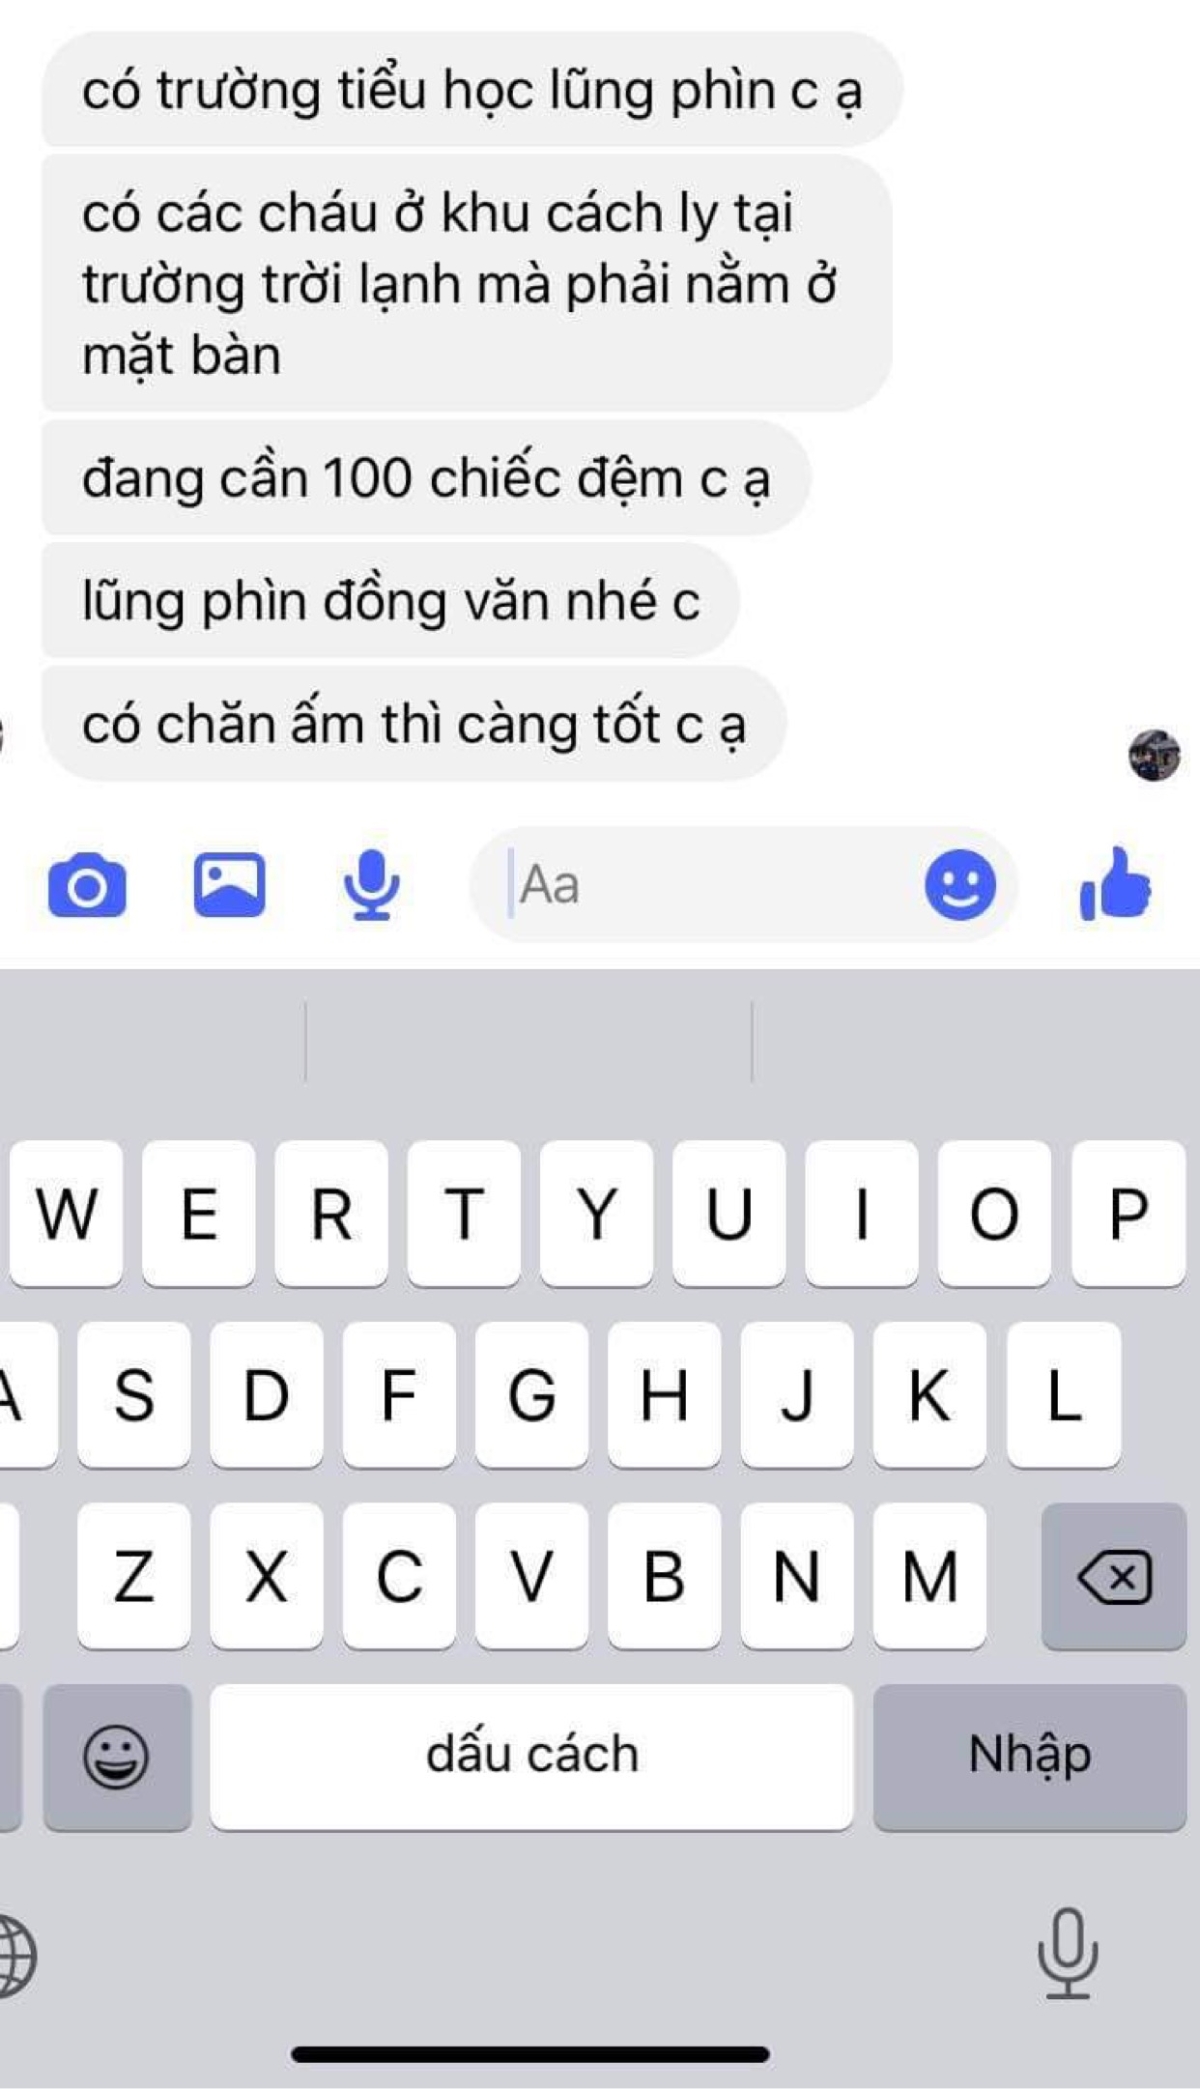The width and height of the screenshot is (1200, 2089).
Task: Tap the keyboard emoji key
Action: [117, 1757]
